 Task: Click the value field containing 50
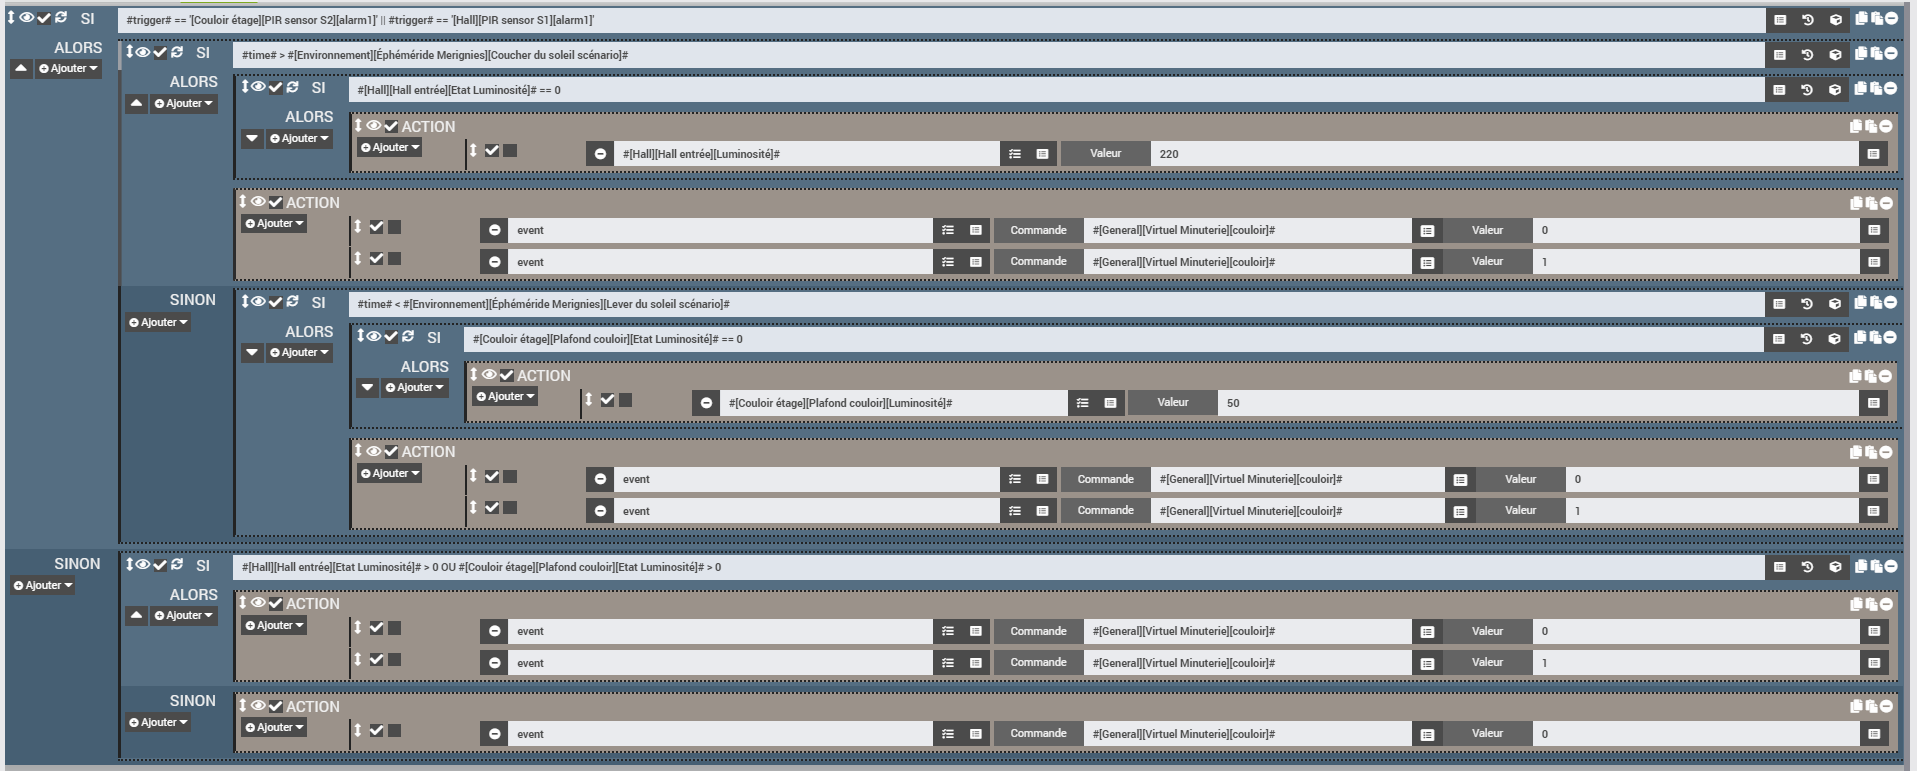[1539, 403]
